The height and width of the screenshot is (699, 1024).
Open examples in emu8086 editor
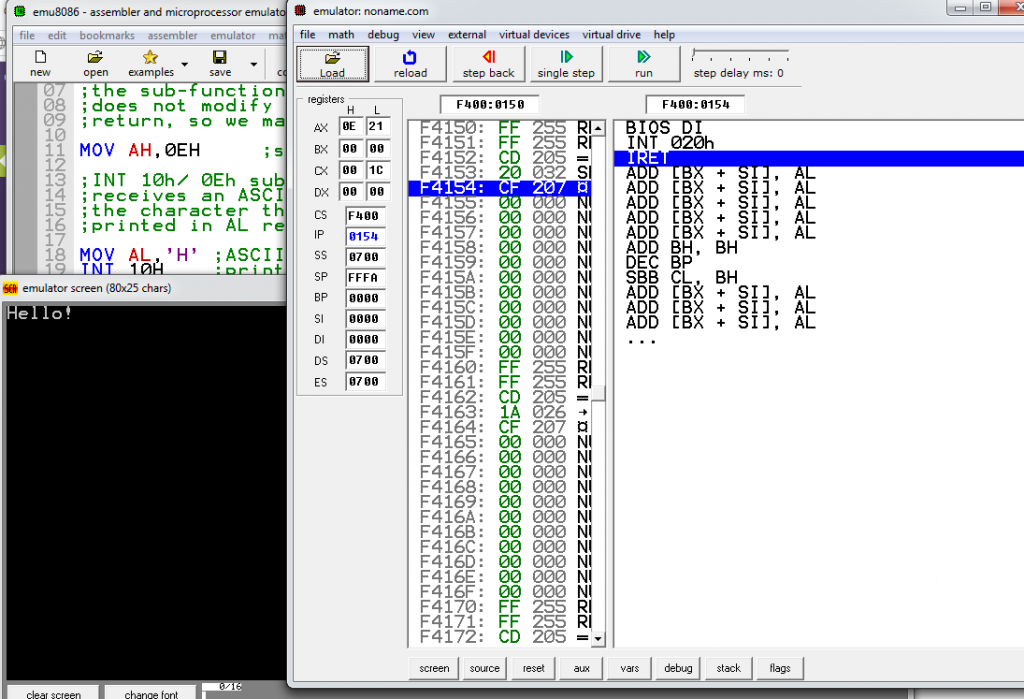[151, 63]
